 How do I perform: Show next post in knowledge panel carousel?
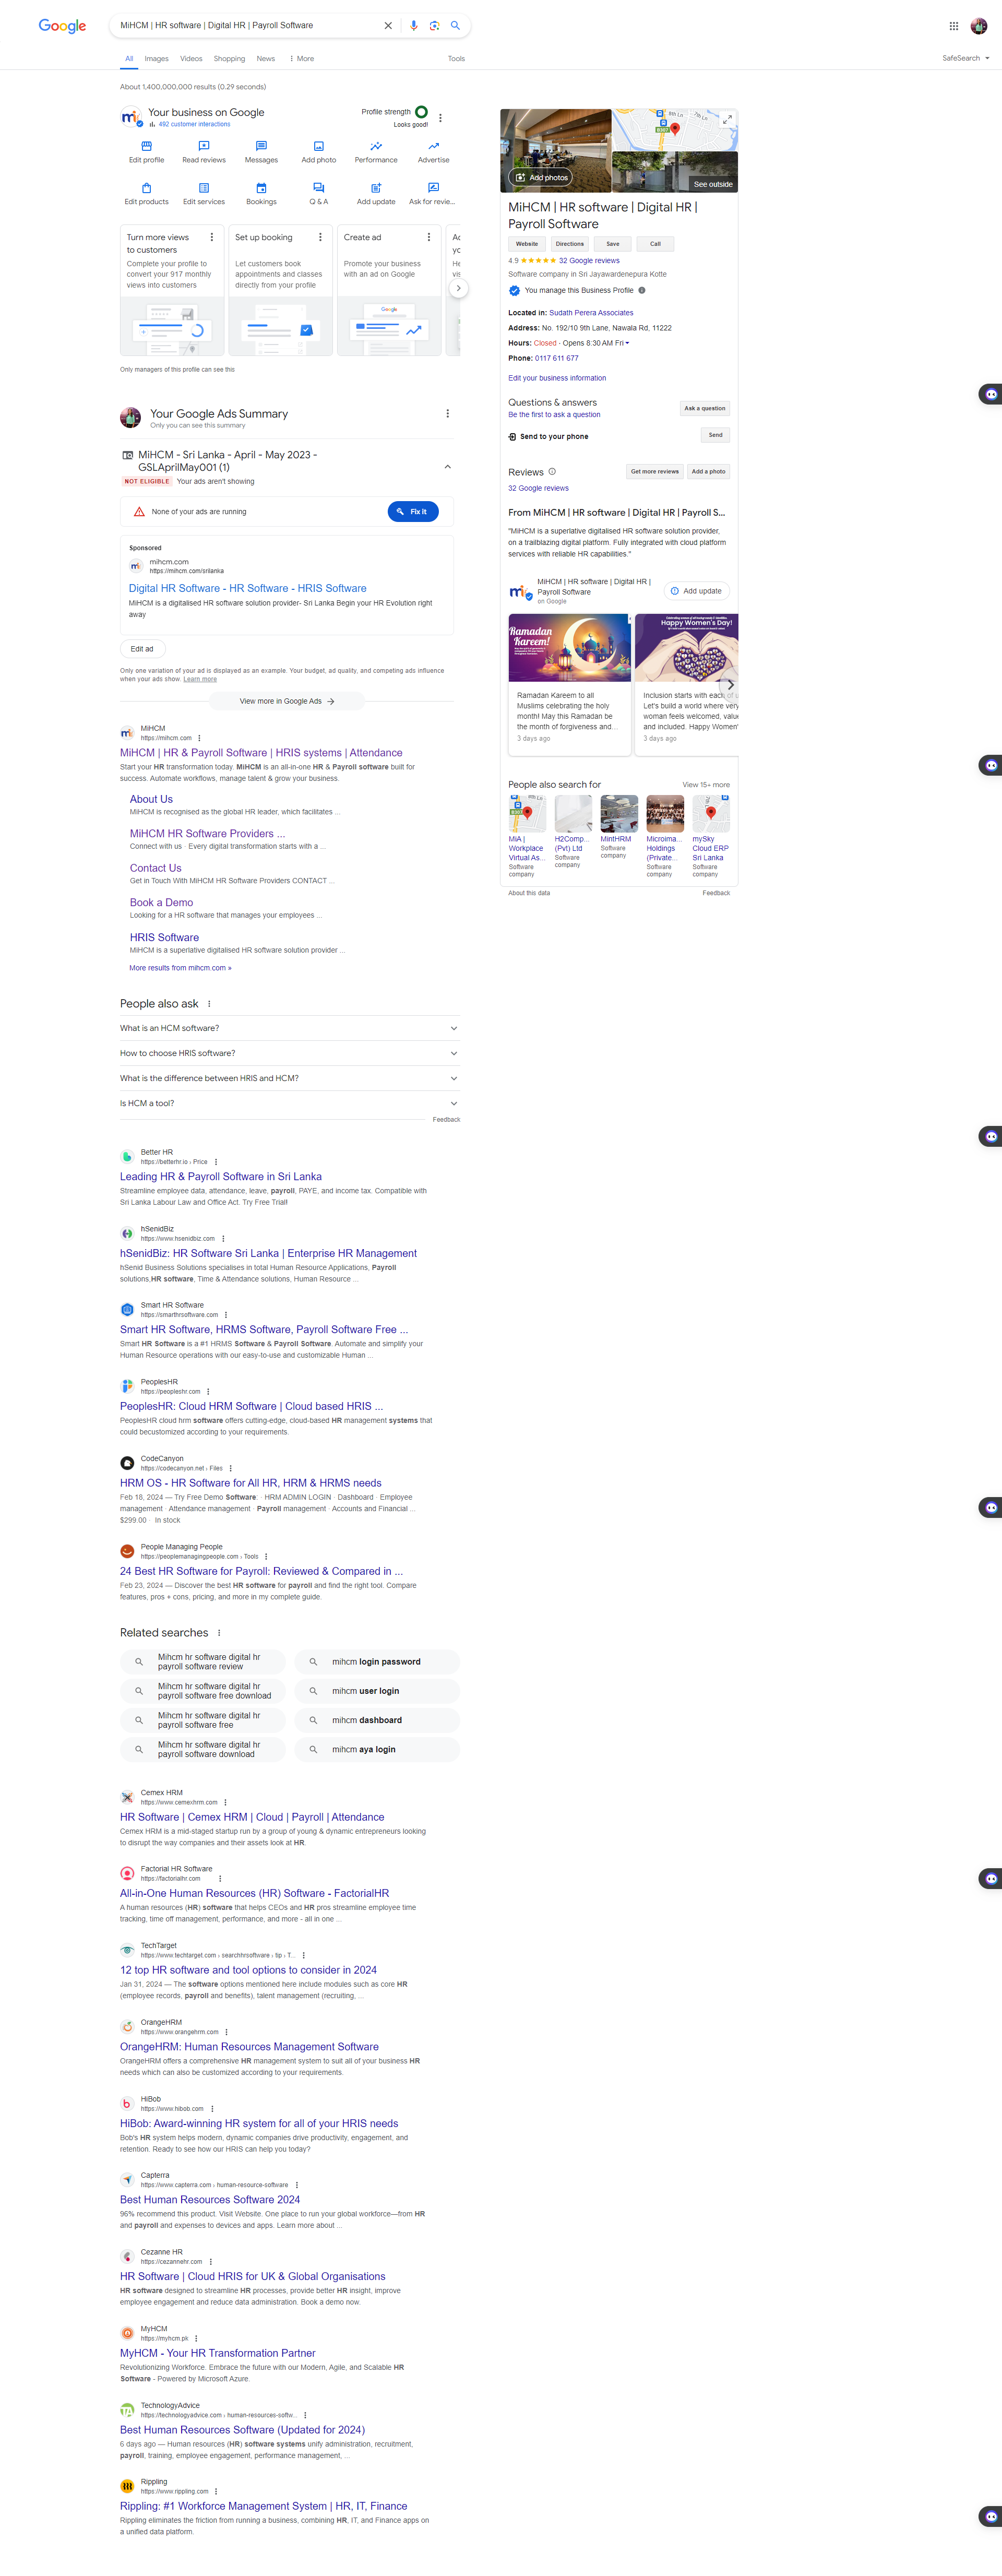tap(729, 685)
